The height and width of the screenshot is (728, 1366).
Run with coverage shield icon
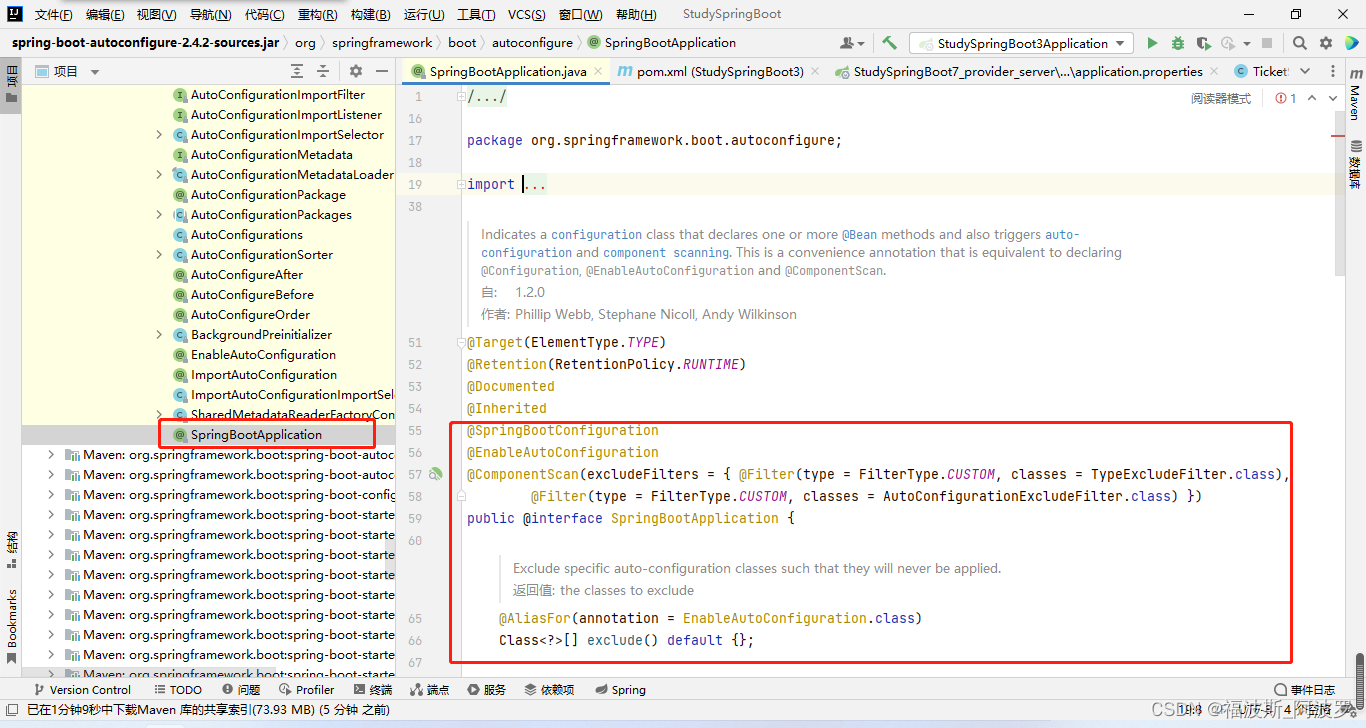1203,43
